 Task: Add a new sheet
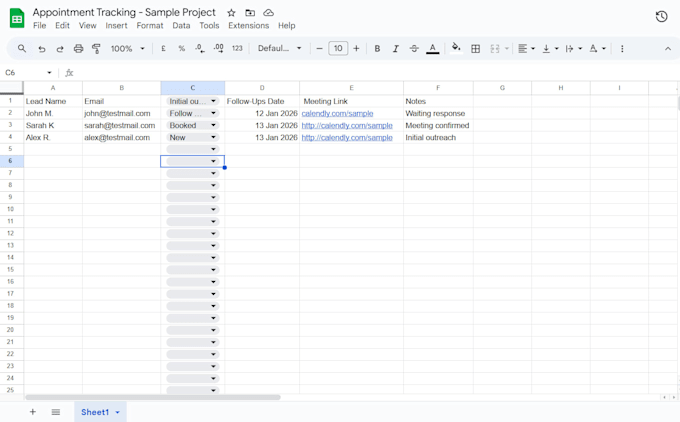33,412
